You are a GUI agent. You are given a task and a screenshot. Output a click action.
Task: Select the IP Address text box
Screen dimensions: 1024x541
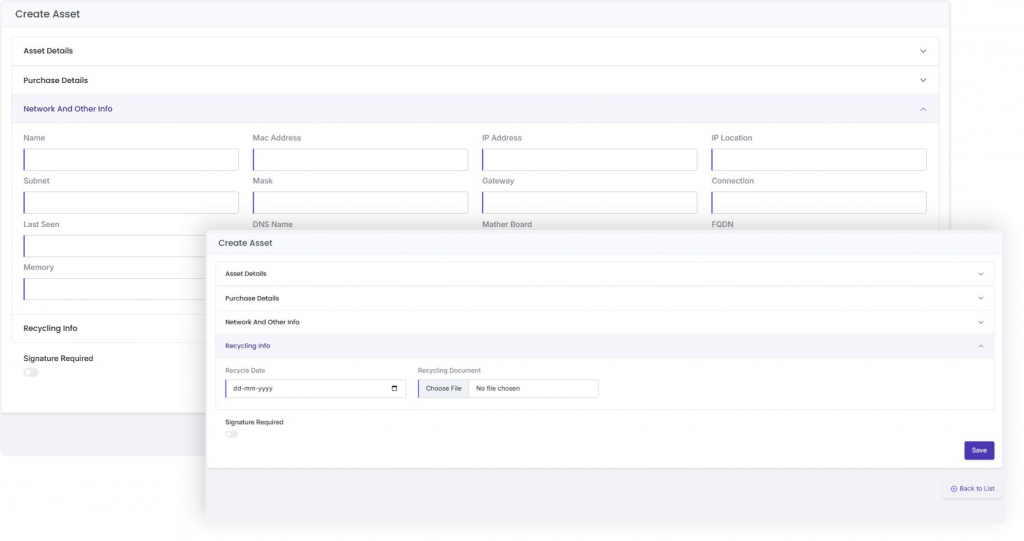coord(589,160)
